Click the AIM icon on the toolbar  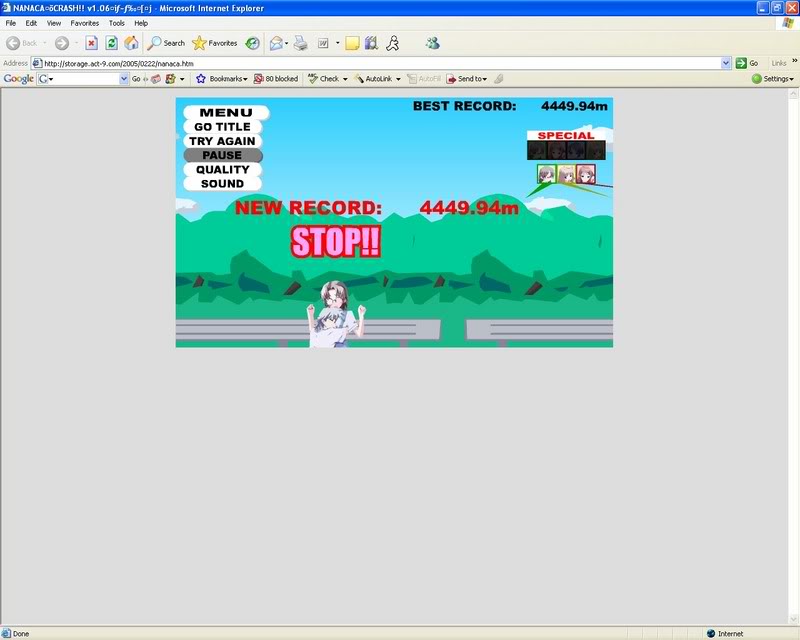click(x=394, y=43)
